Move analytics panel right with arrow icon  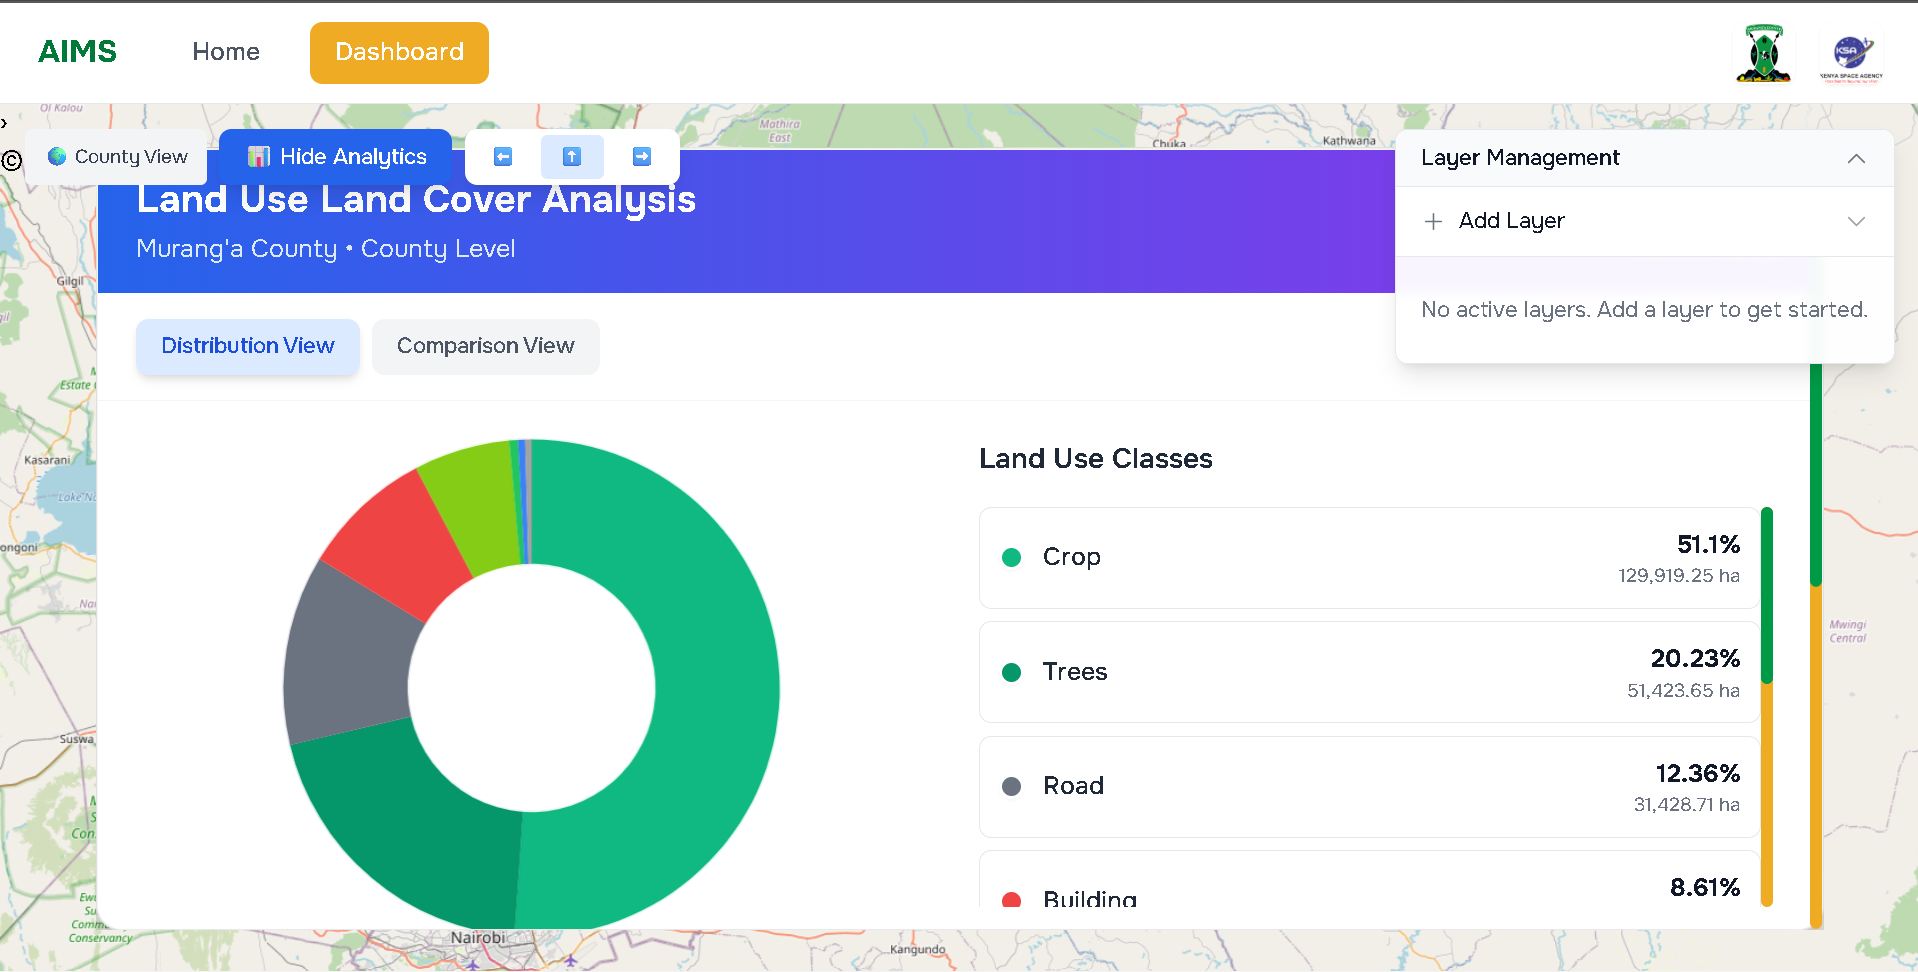coord(642,157)
